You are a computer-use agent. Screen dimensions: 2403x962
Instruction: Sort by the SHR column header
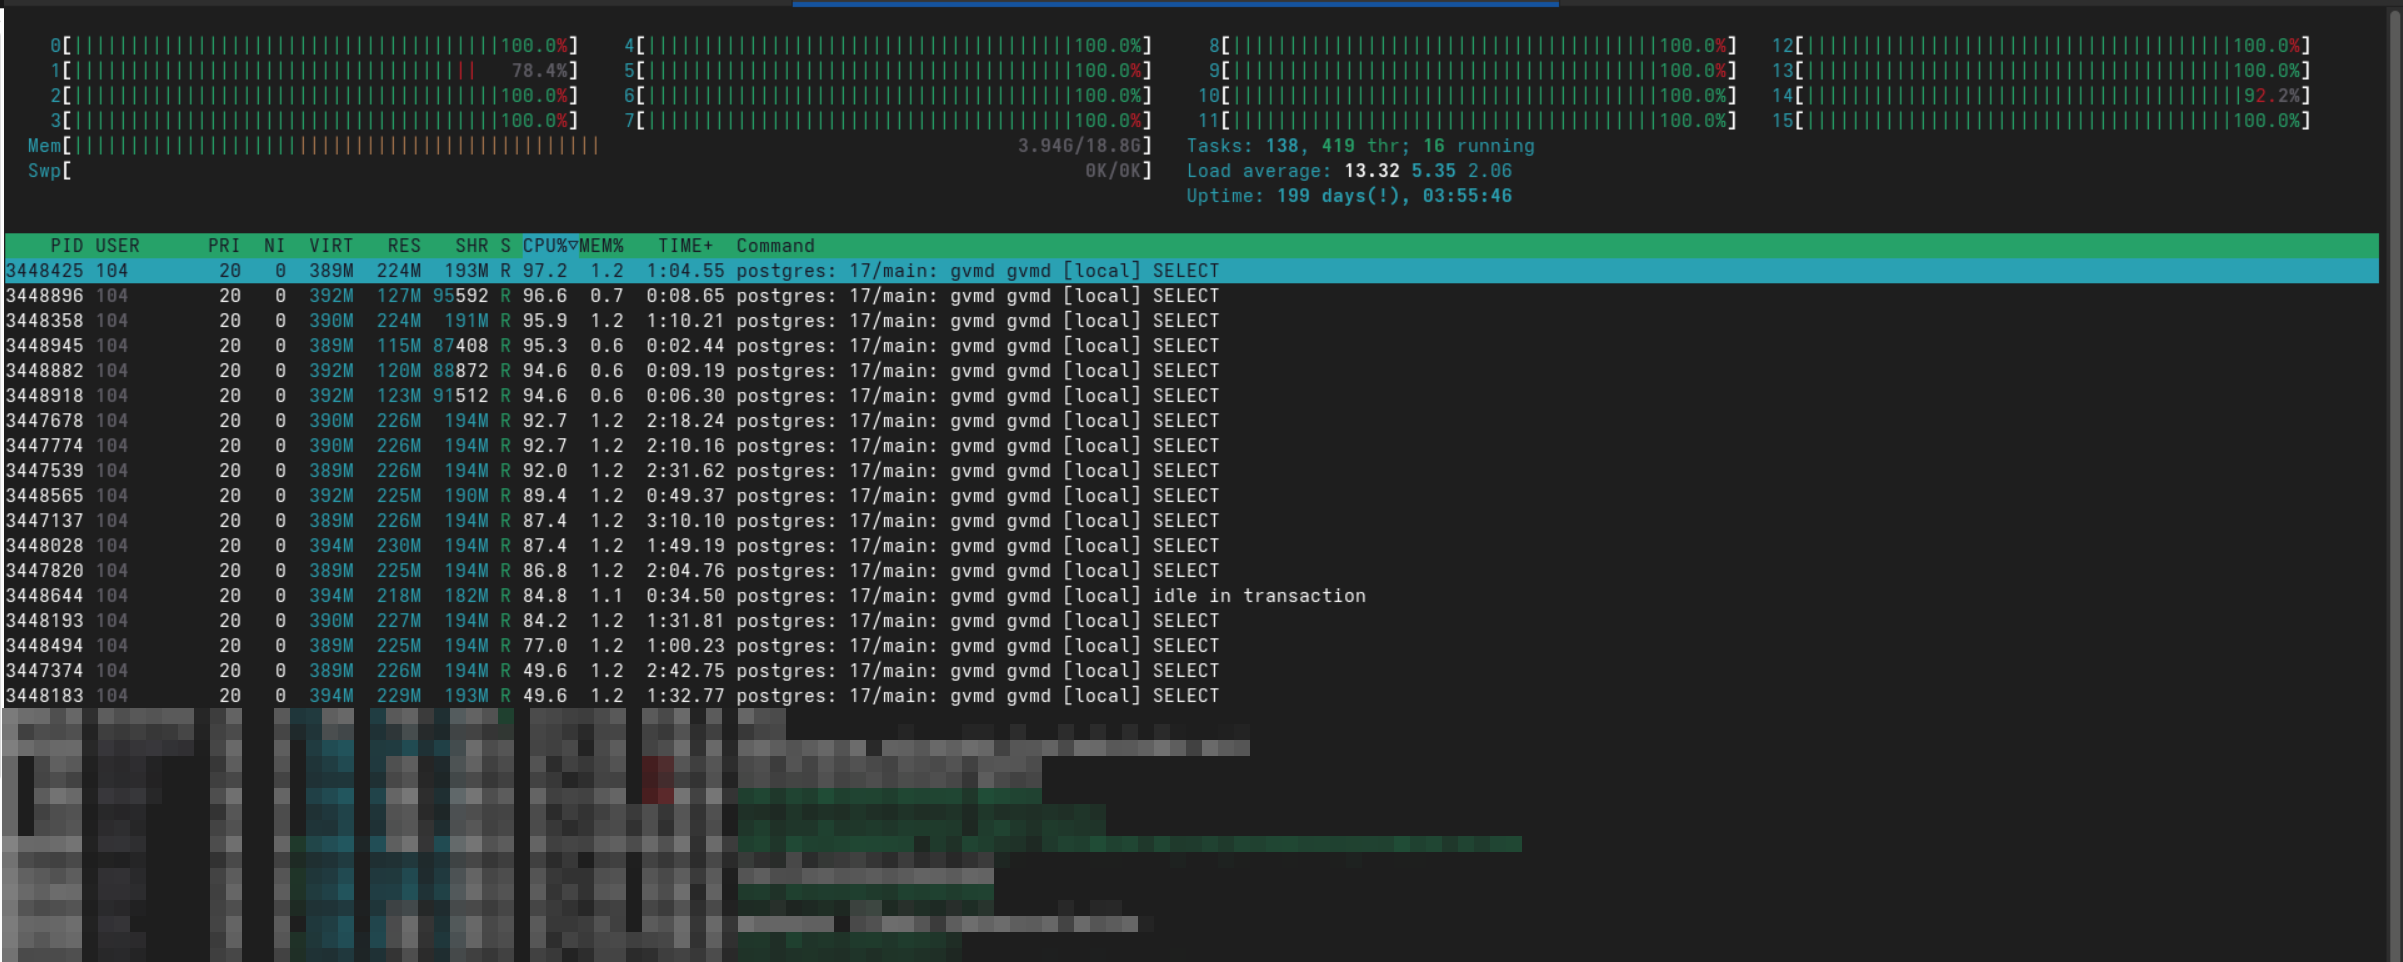point(471,246)
